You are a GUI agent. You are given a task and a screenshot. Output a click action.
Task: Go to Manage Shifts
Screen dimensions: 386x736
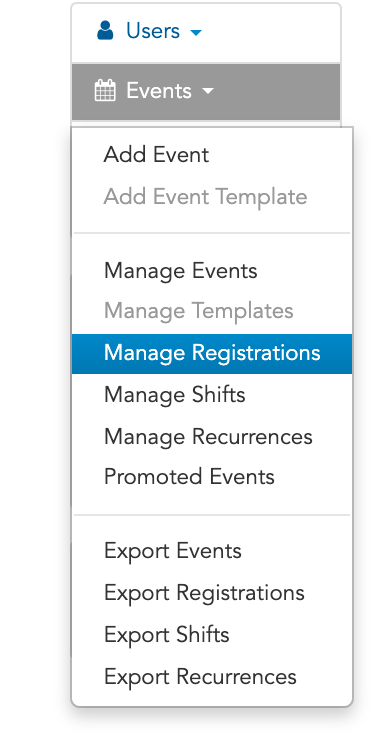174,395
